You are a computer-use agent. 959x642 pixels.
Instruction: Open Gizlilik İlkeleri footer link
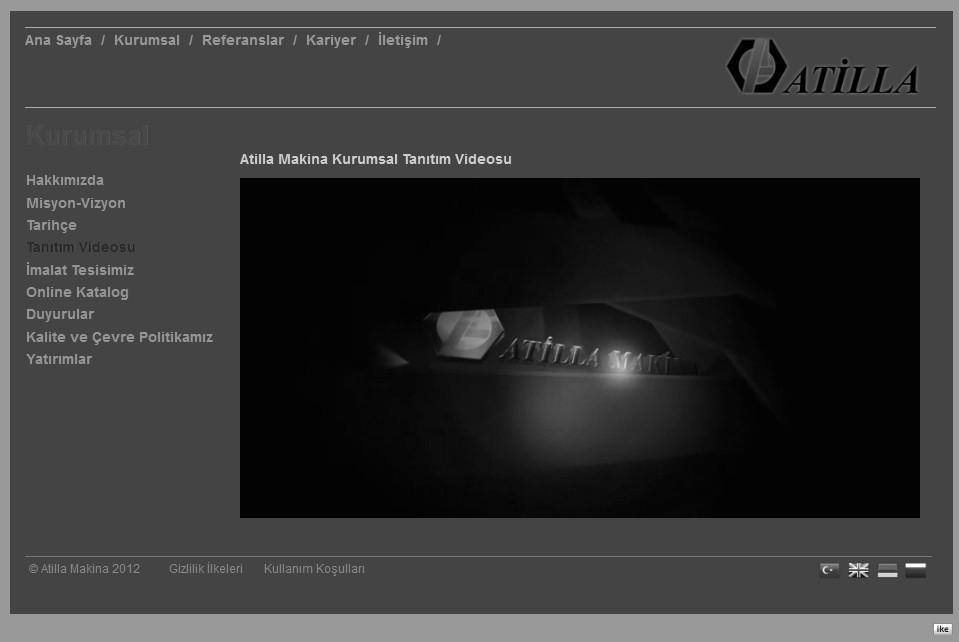(206, 569)
